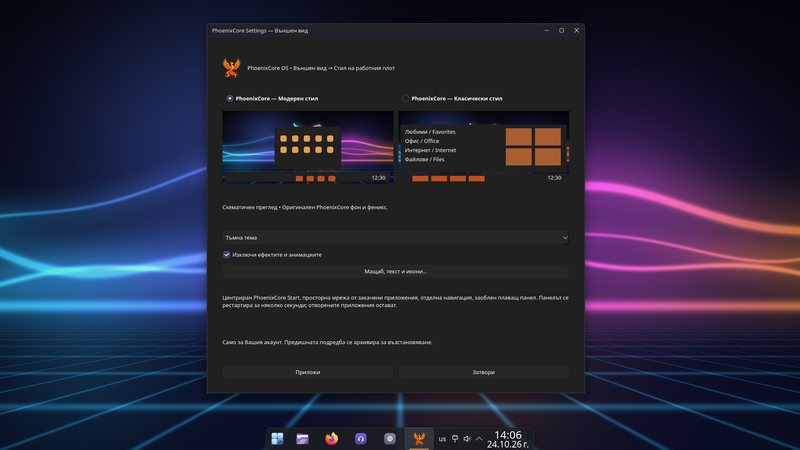Maximize the PhoenixCore Settings window

pyautogui.click(x=561, y=31)
